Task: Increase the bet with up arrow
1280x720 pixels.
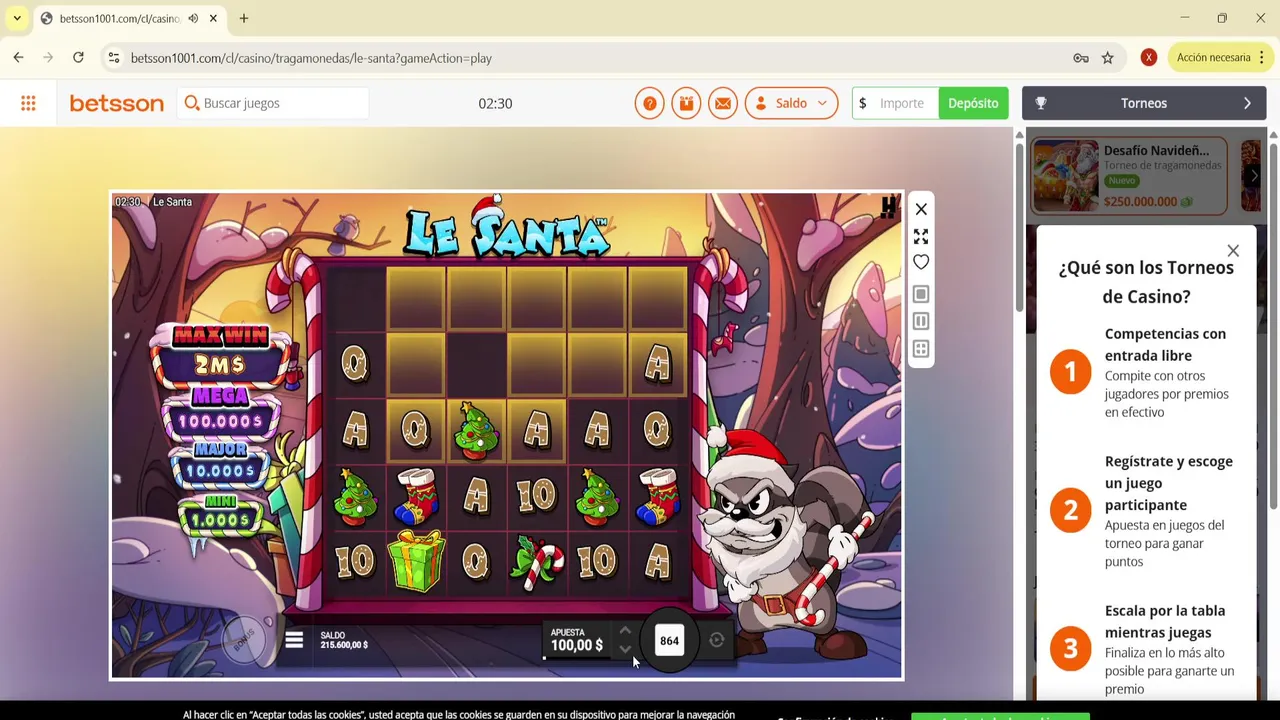Action: [x=625, y=631]
